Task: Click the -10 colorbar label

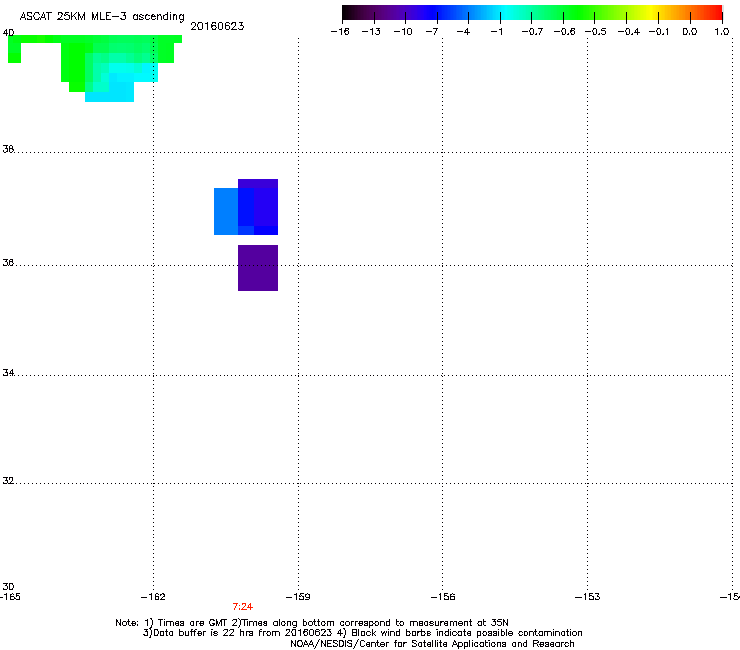Action: [x=403, y=32]
